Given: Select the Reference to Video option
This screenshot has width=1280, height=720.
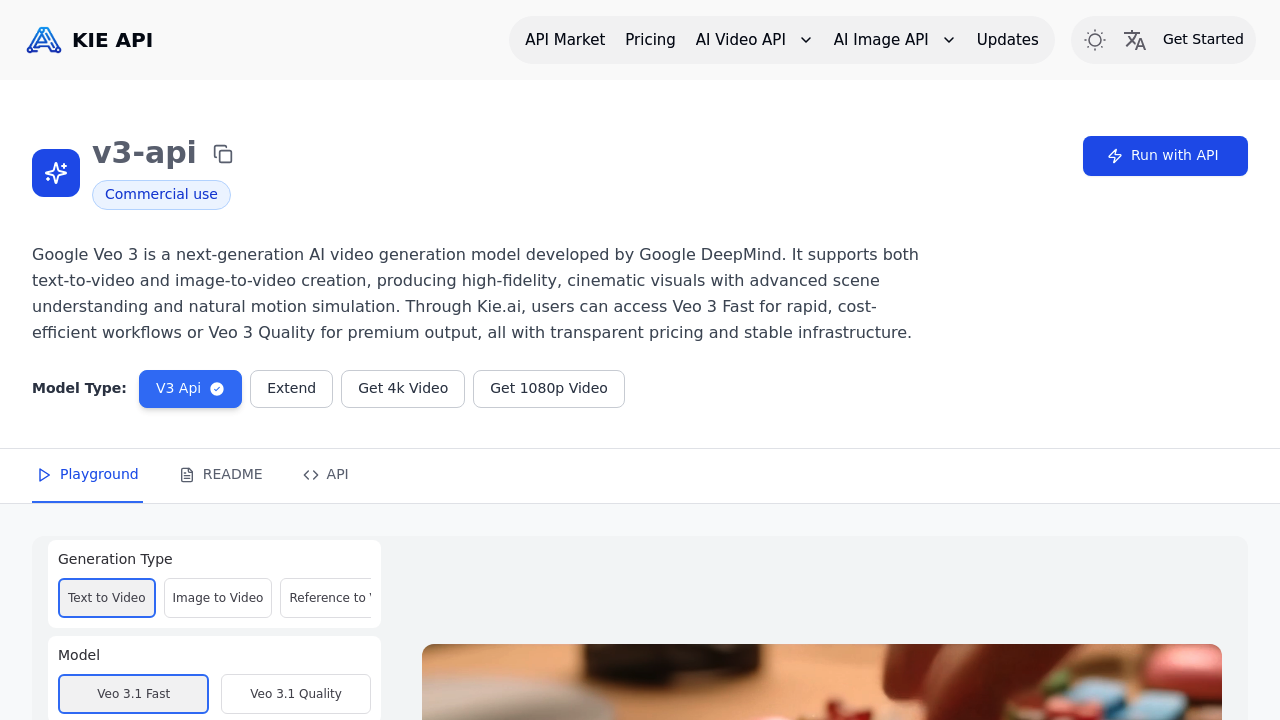Looking at the screenshot, I should [x=326, y=598].
